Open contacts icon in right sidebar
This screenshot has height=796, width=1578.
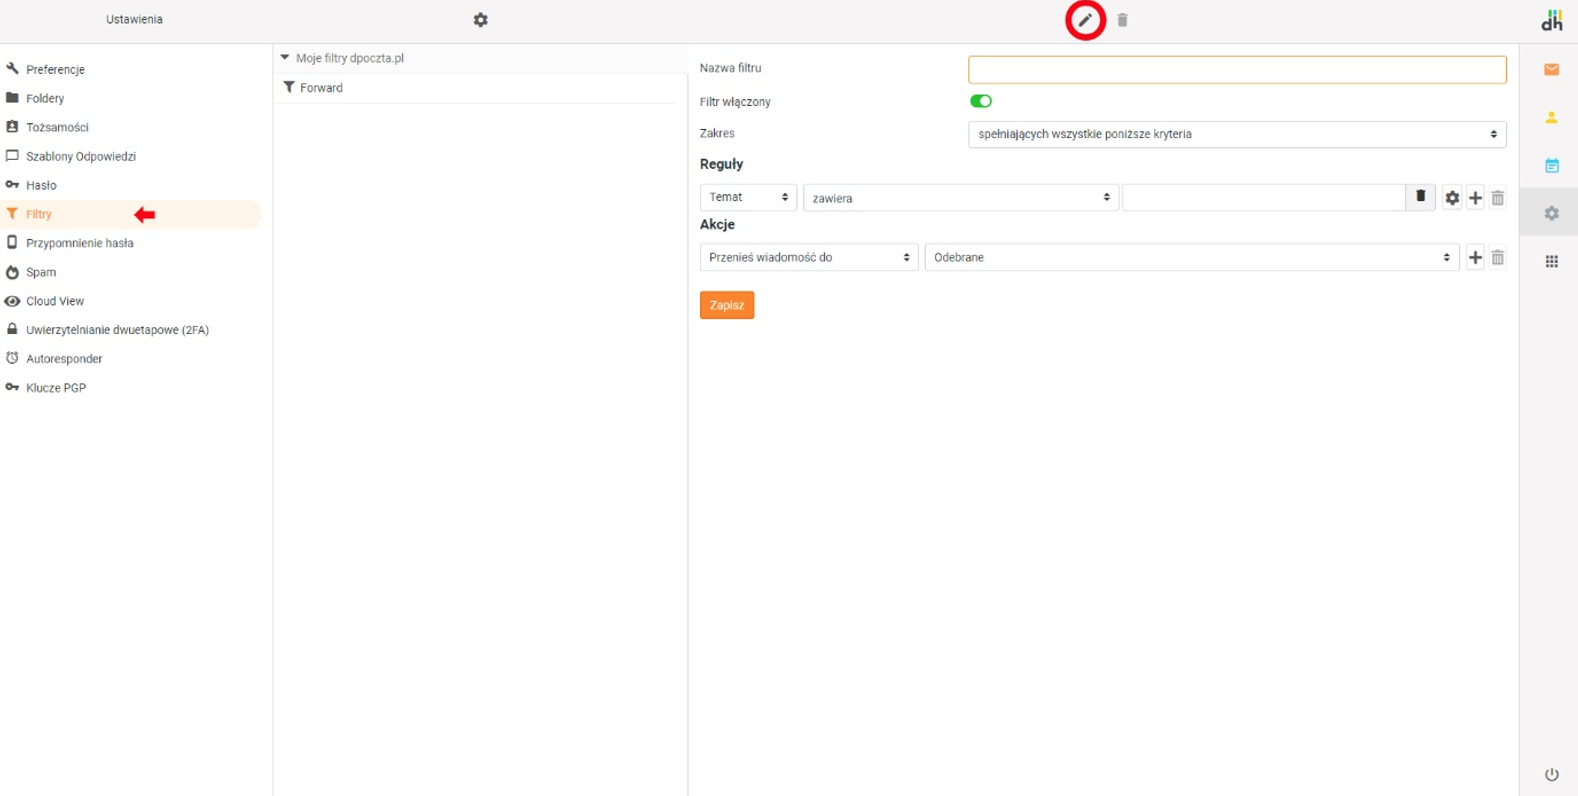click(x=1551, y=117)
